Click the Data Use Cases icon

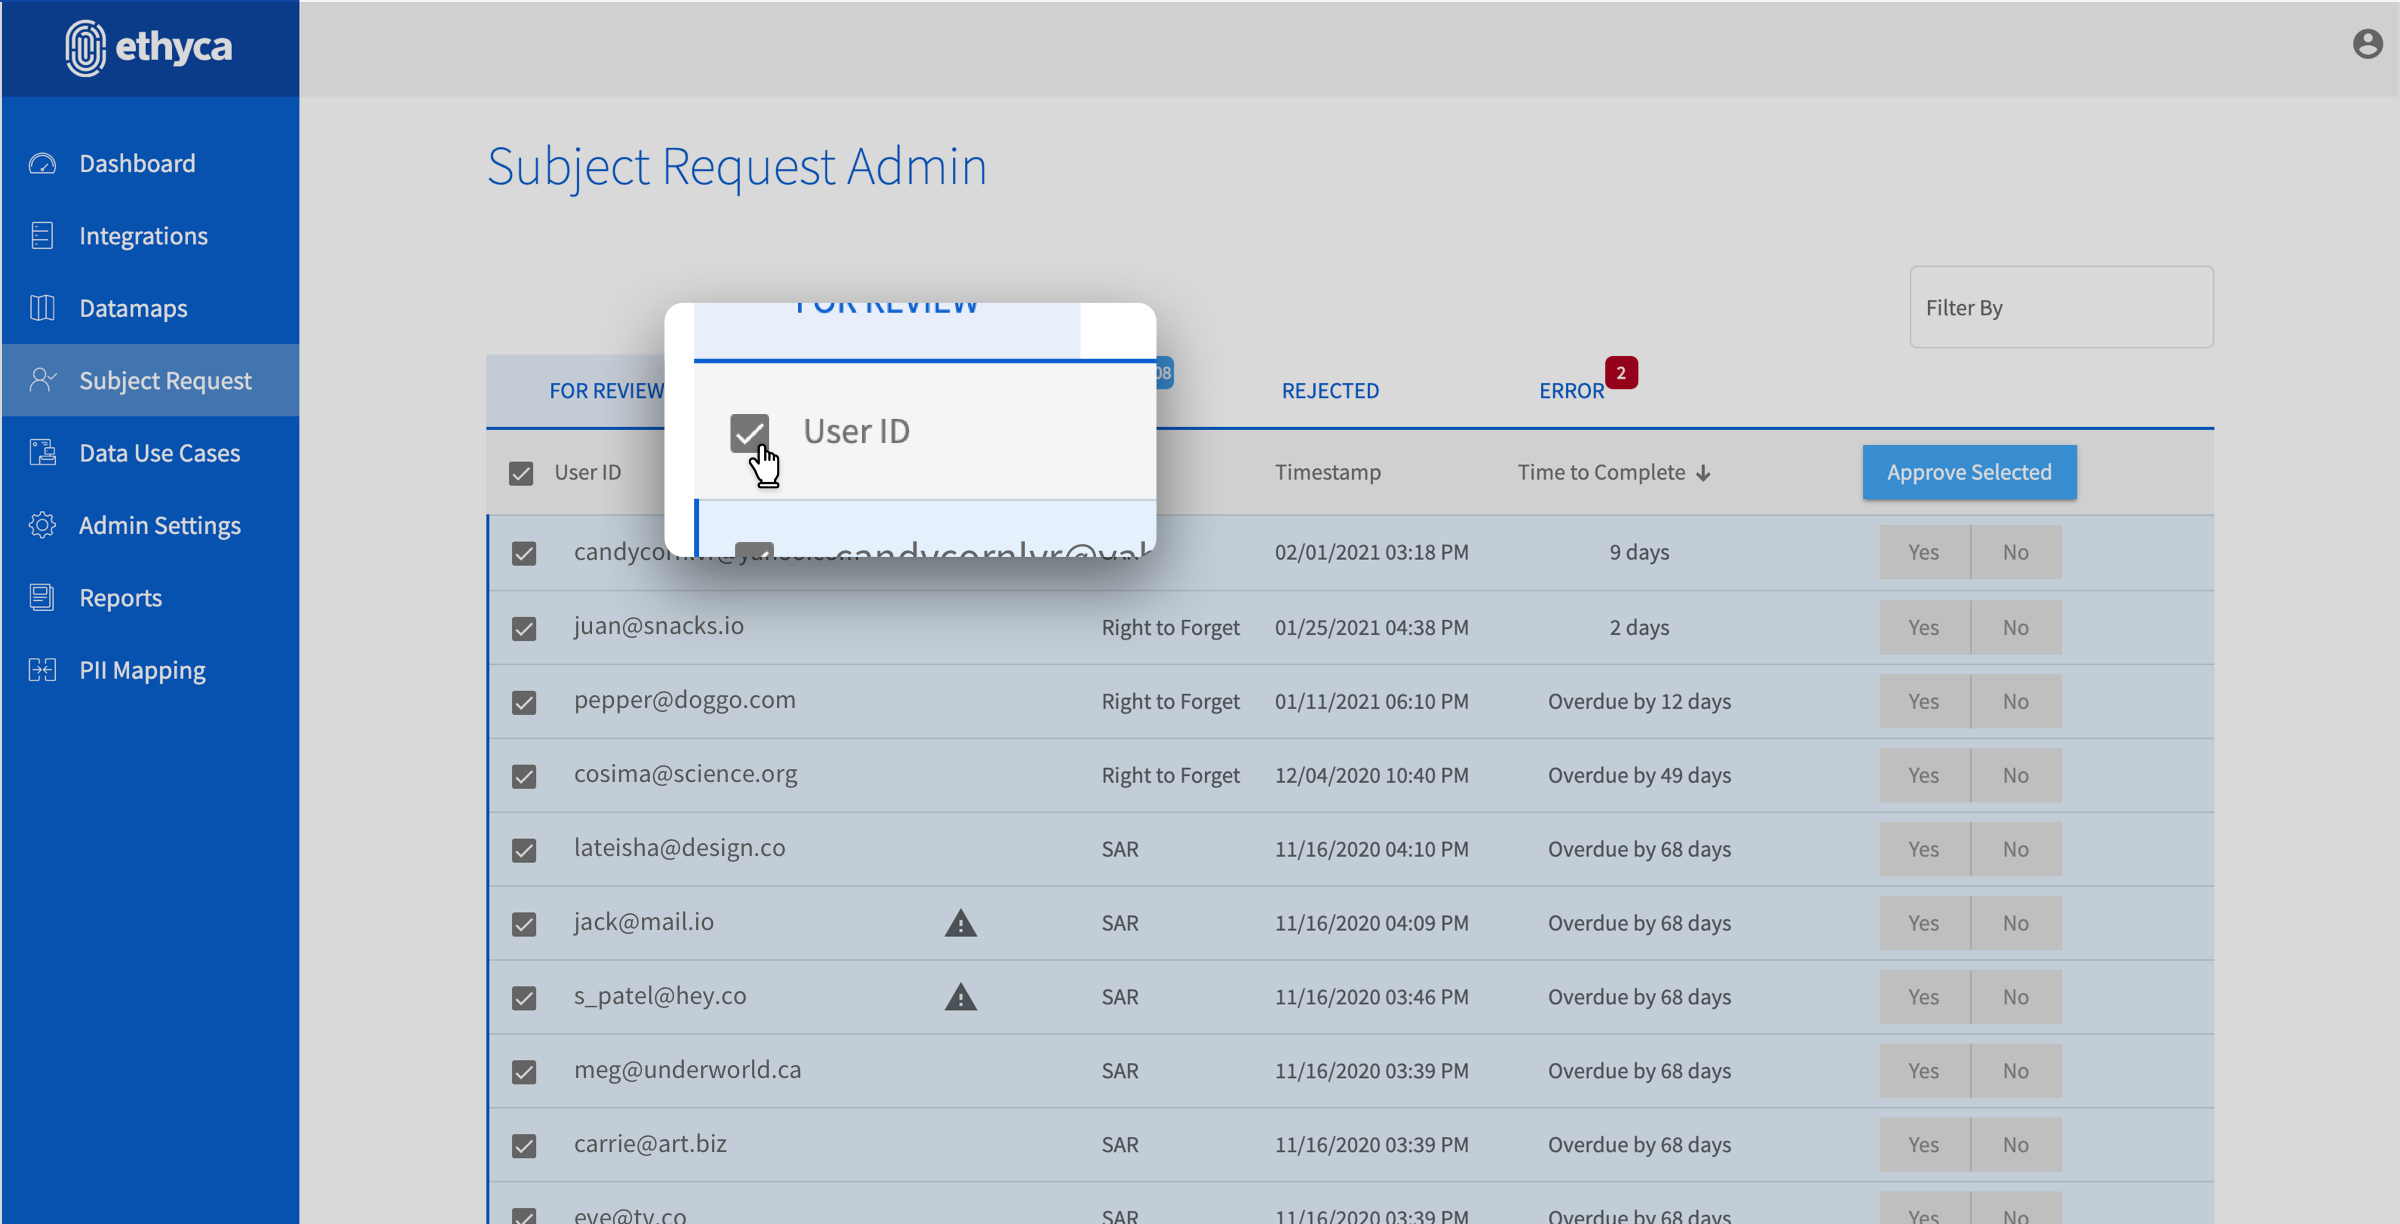(x=42, y=453)
